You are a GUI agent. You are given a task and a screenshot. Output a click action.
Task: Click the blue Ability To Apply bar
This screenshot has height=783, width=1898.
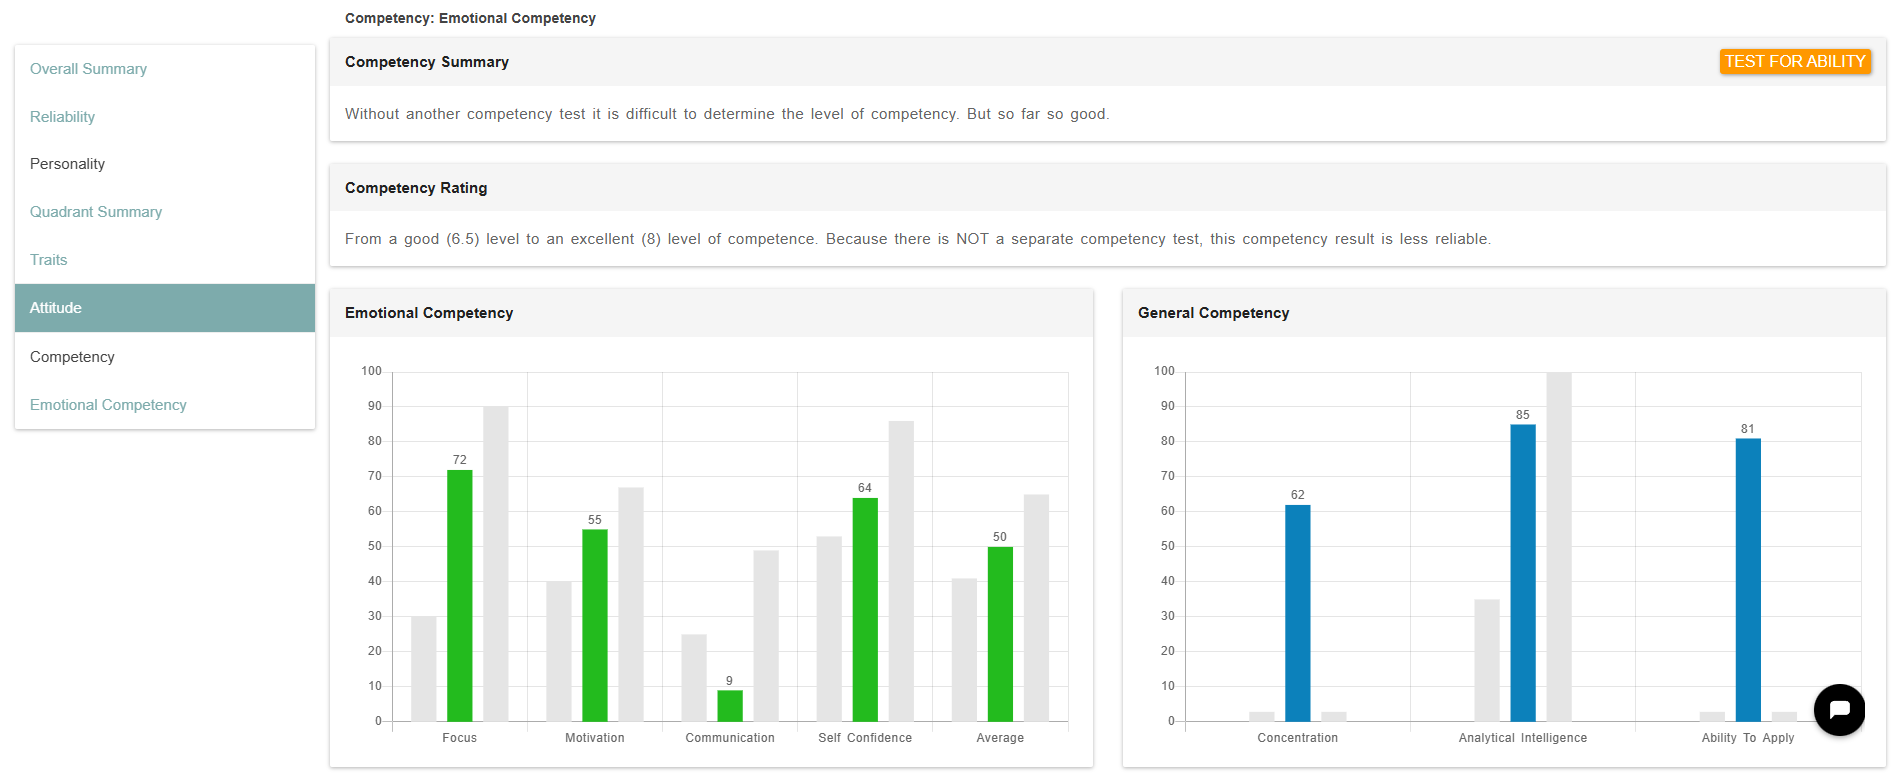(1747, 579)
